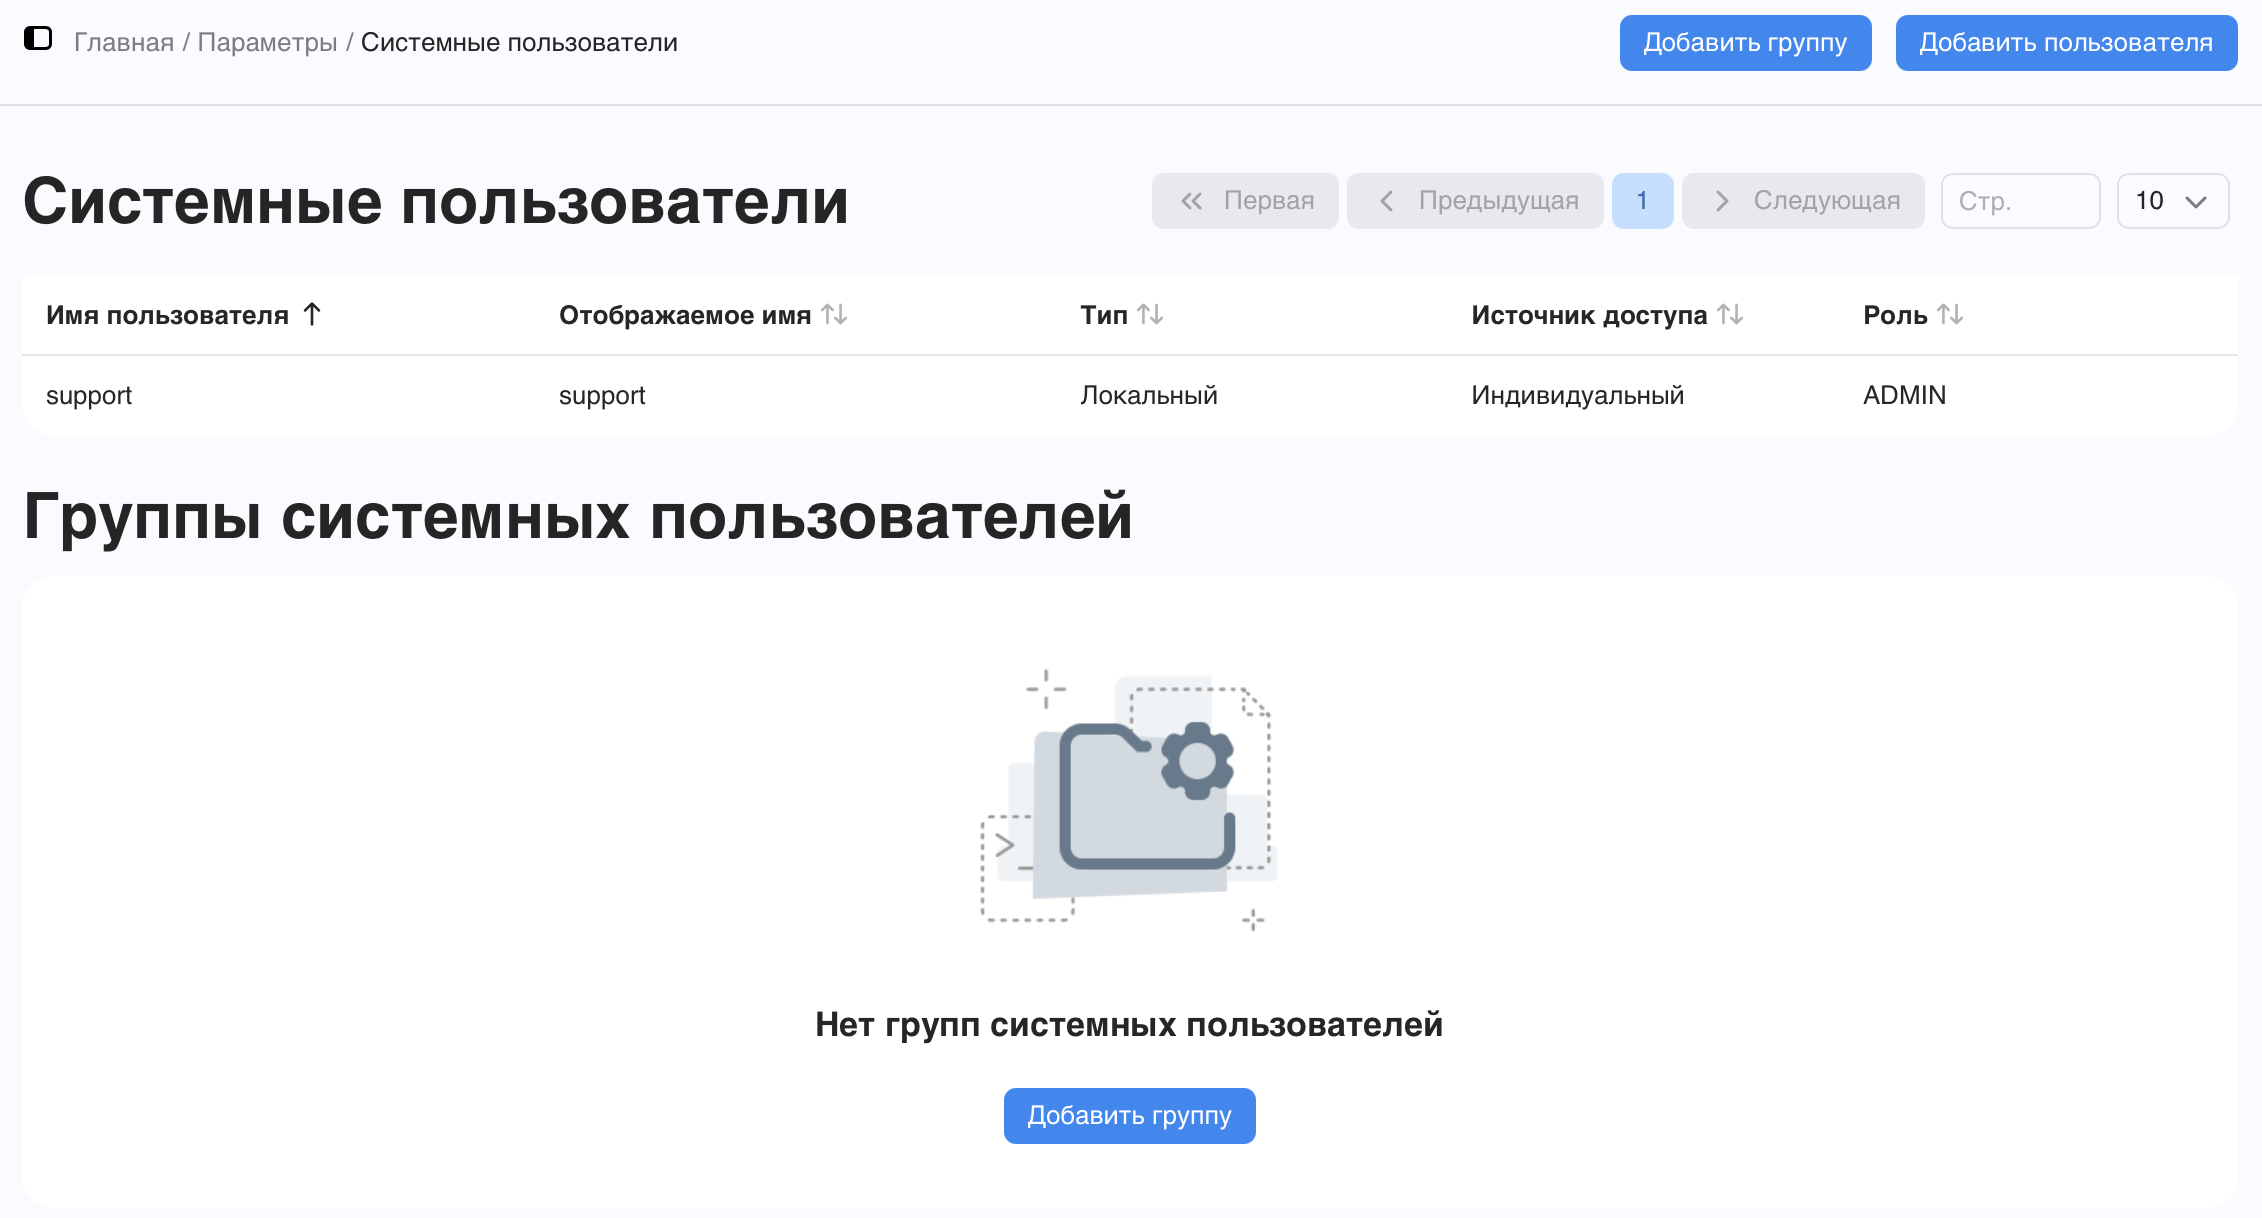Focus the Стр. page input field
The image size is (2262, 1218).
click(x=2021, y=201)
